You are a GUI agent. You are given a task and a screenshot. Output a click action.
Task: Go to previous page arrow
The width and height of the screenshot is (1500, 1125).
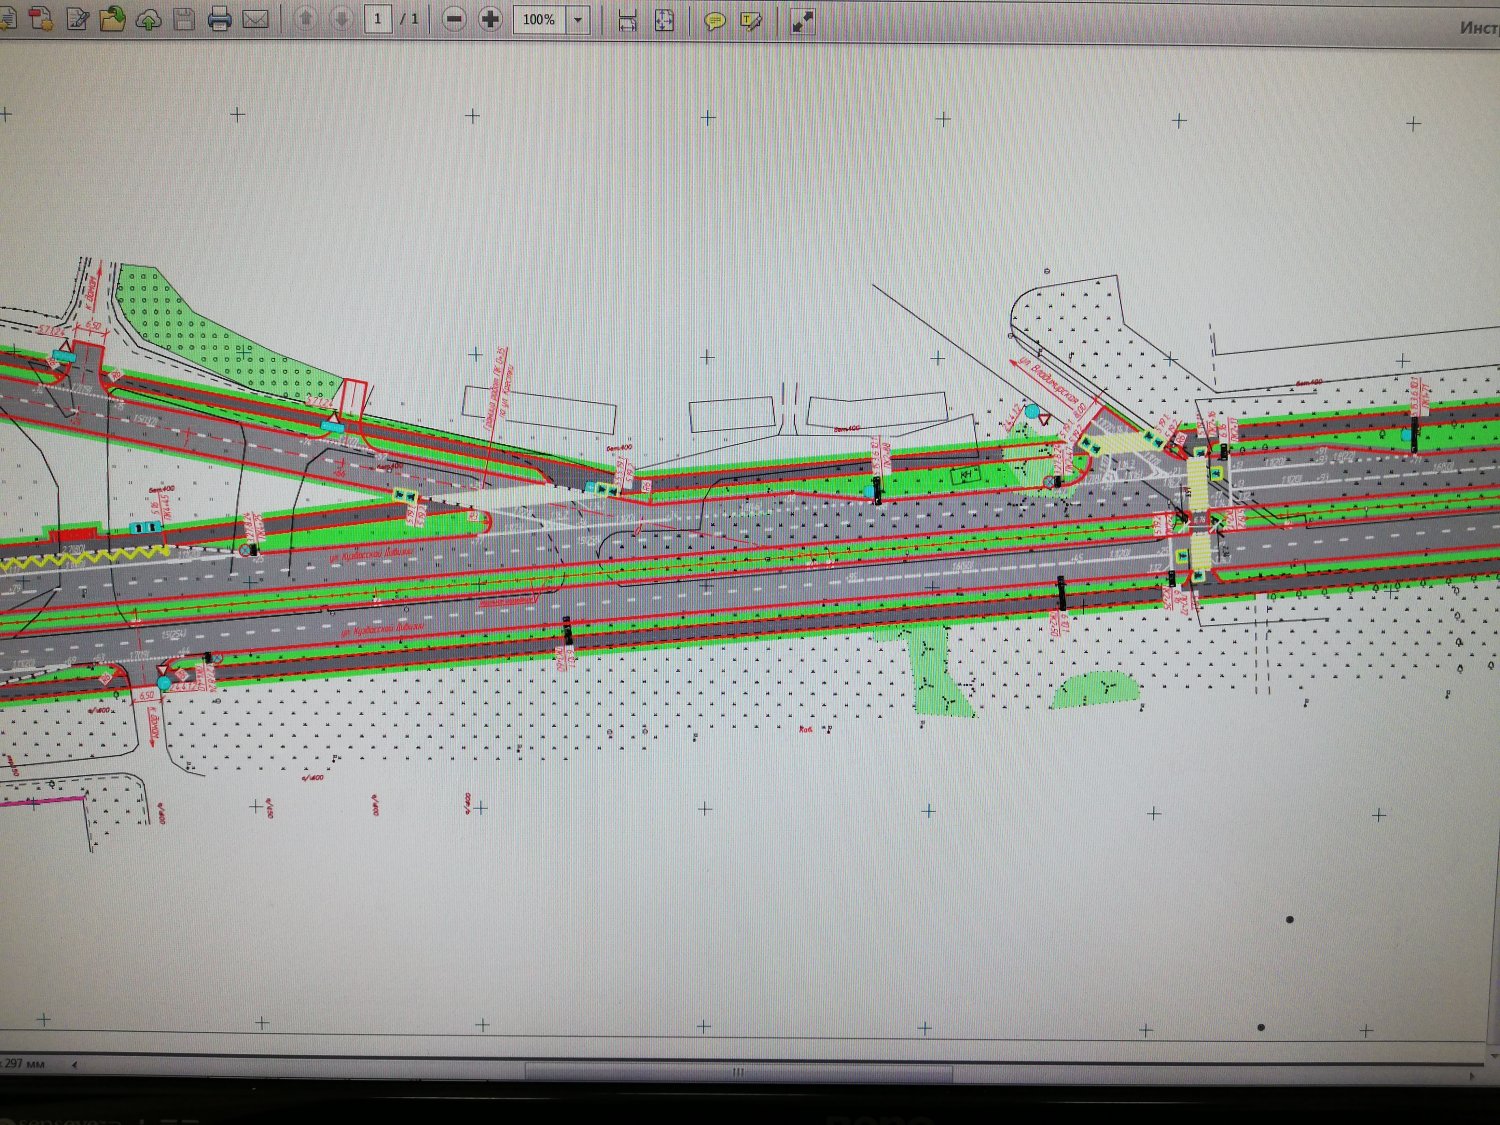[306, 19]
